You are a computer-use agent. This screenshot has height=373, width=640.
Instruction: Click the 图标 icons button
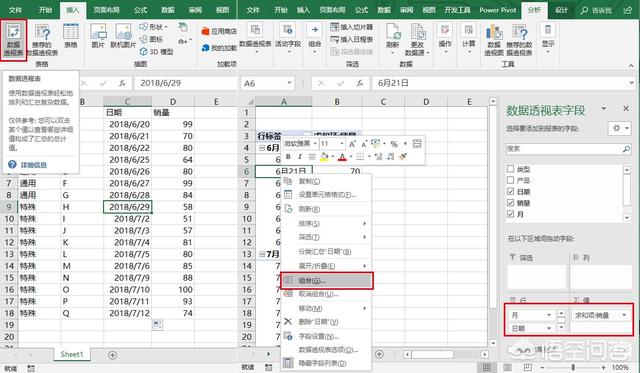point(151,39)
